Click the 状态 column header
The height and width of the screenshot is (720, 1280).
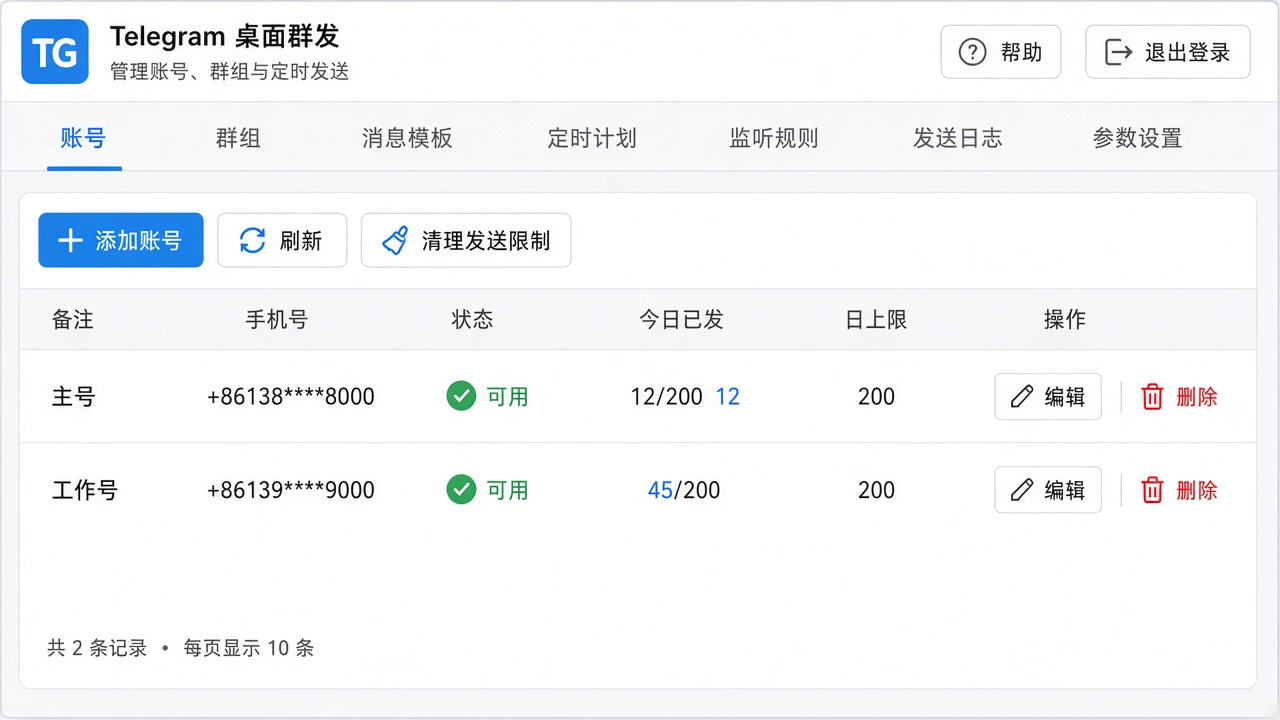[x=472, y=320]
